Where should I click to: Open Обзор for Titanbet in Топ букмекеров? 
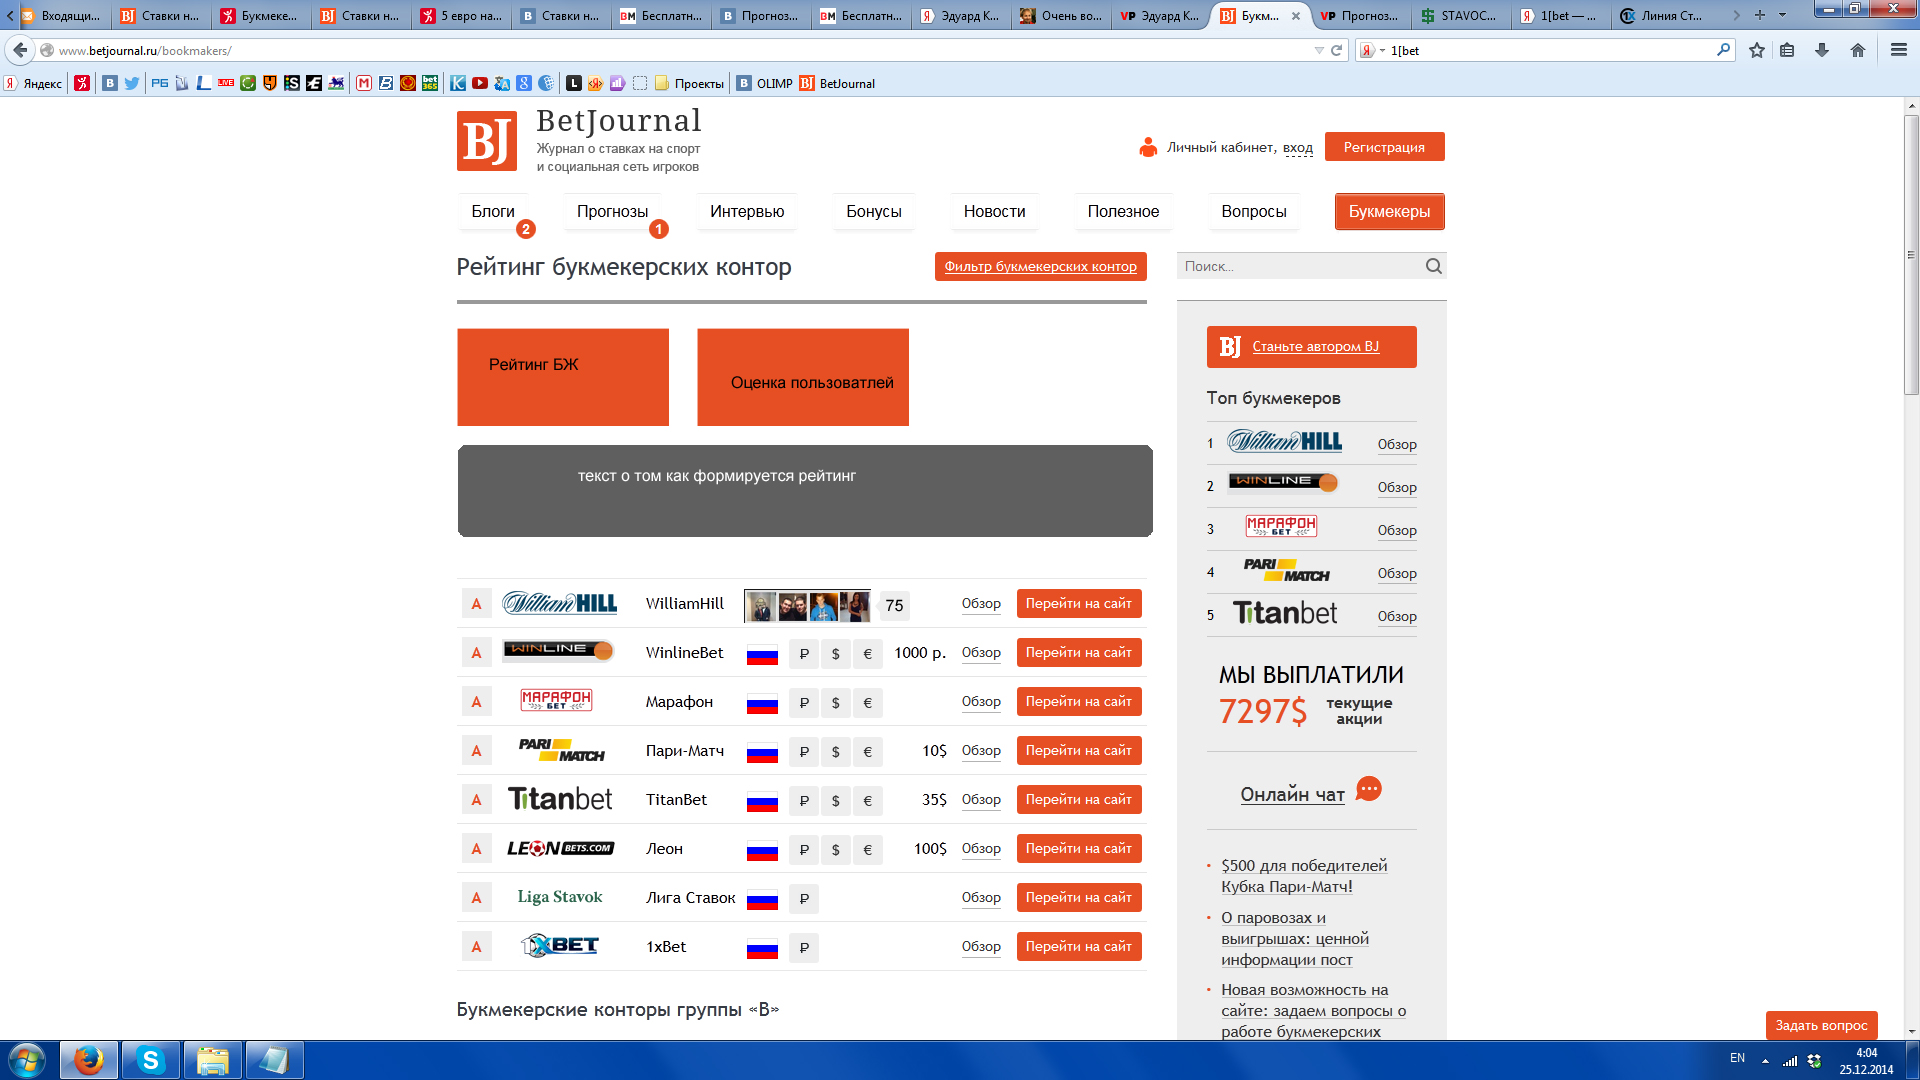(1397, 616)
